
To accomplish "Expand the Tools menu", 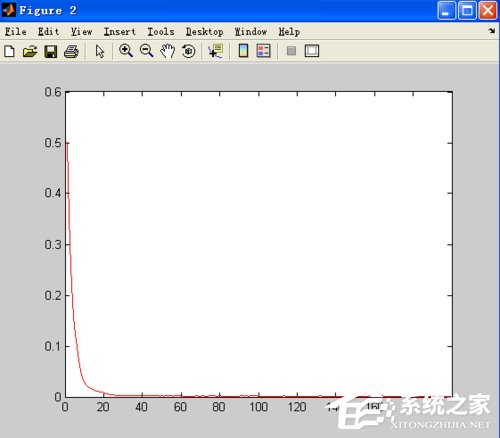I will [x=161, y=32].
